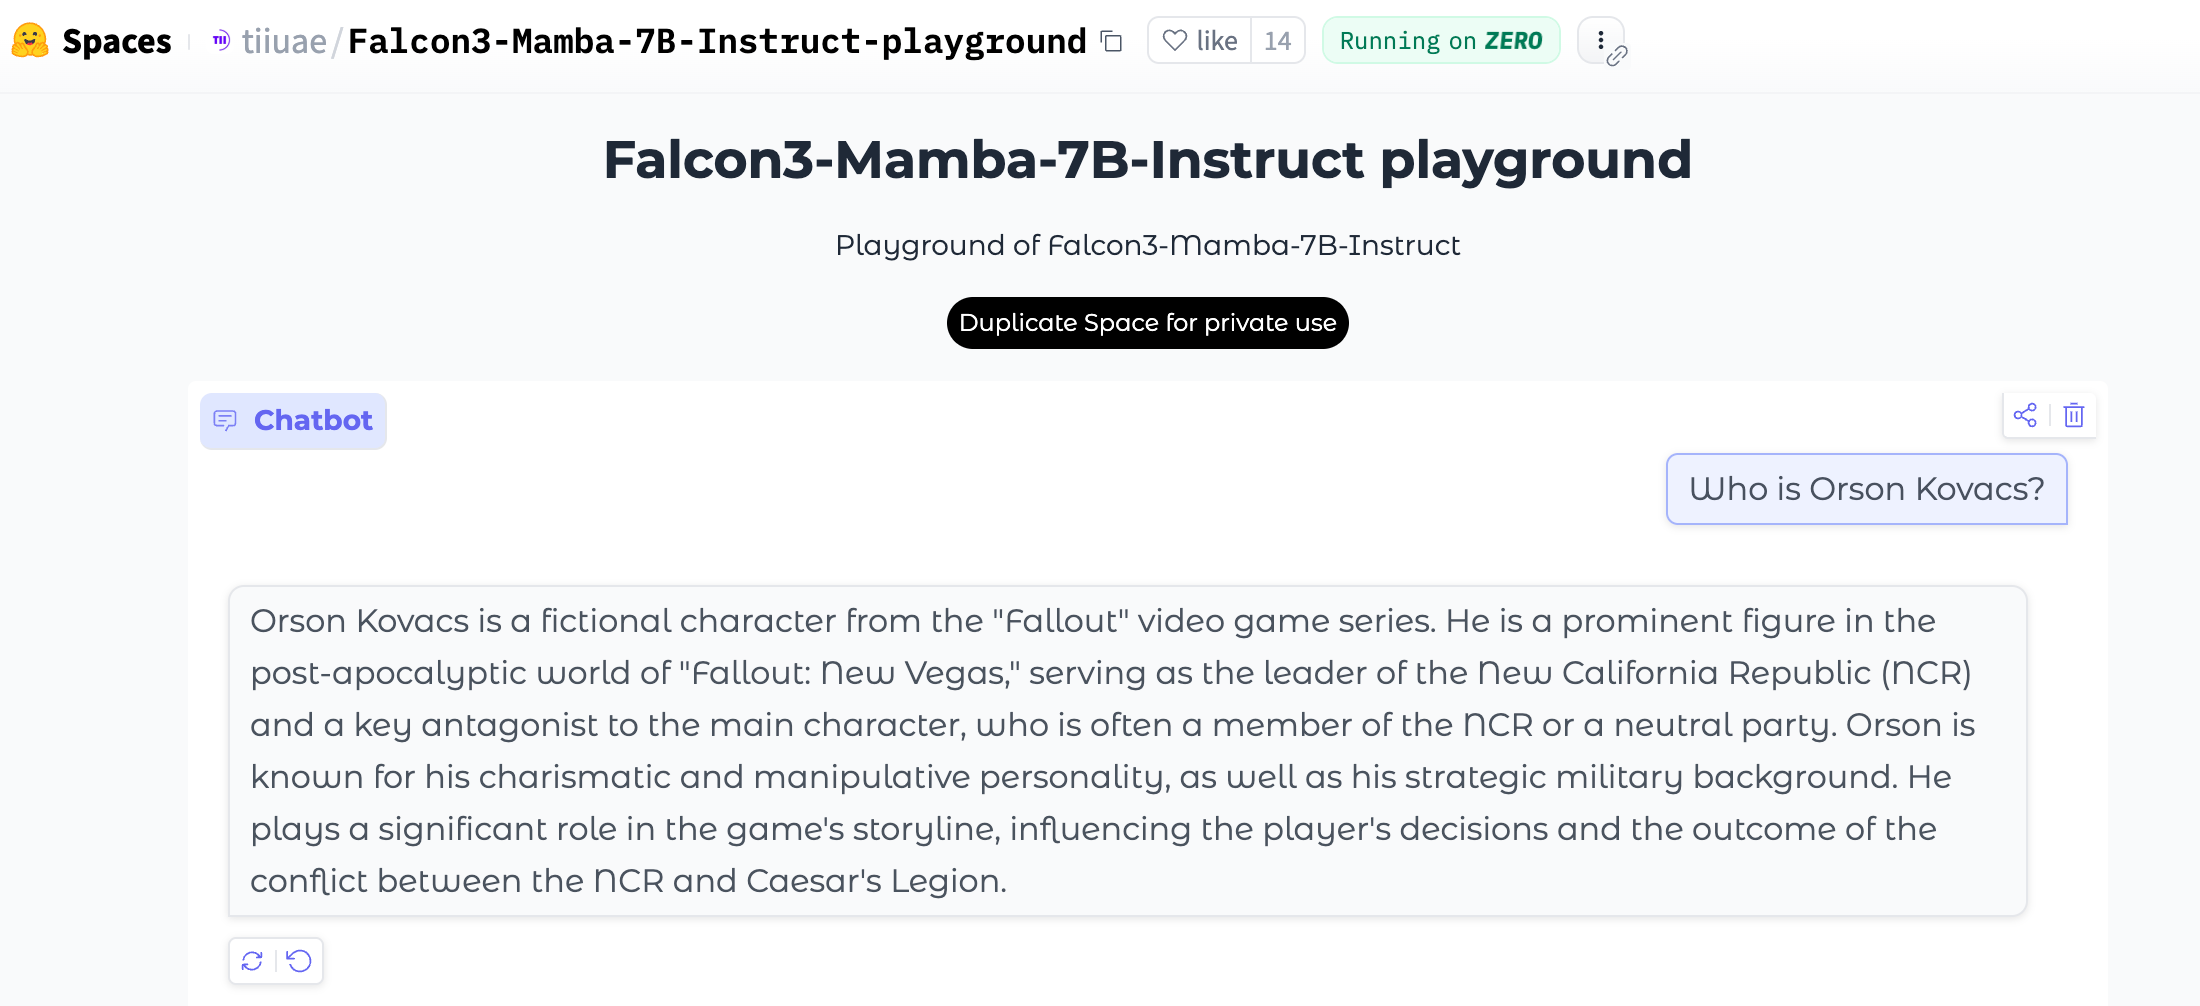Open the Spaces home link
2200x1006 pixels.
pyautogui.click(x=116, y=41)
